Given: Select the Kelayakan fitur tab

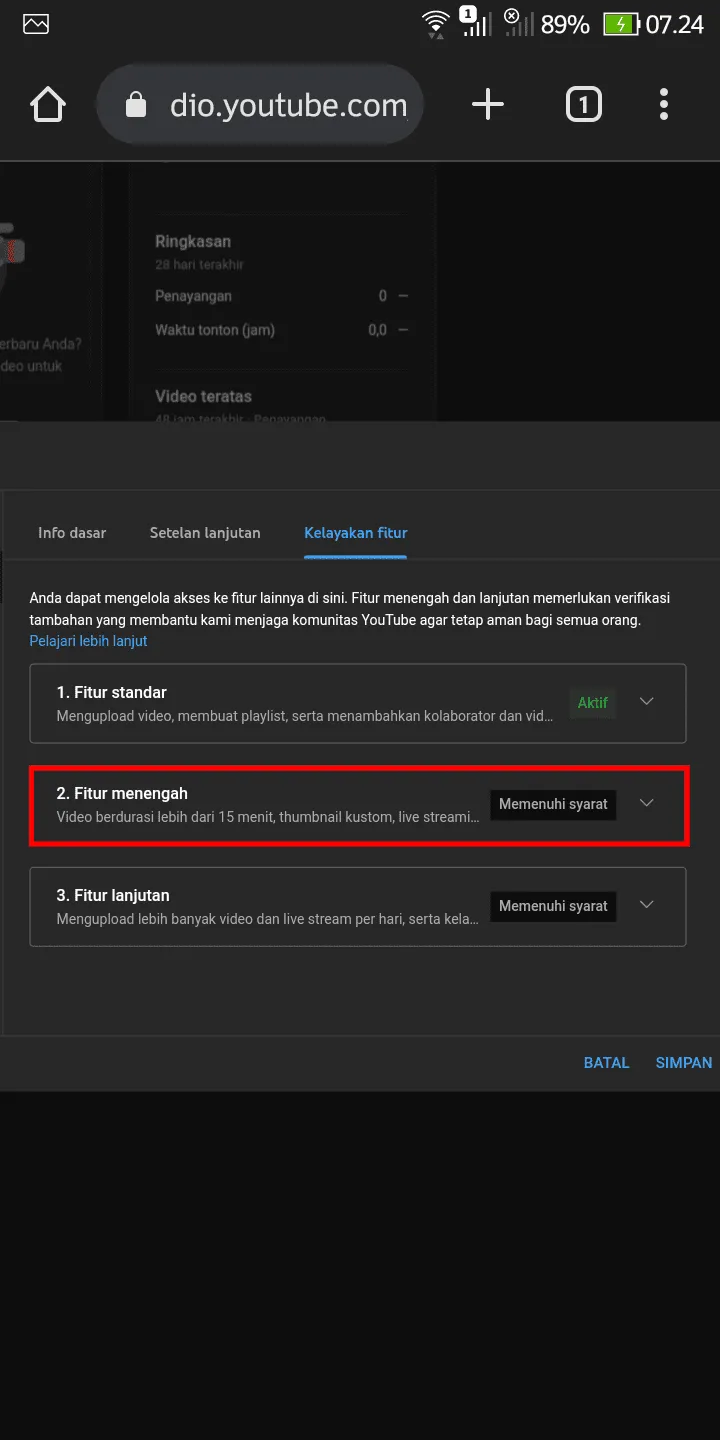Looking at the screenshot, I should pos(356,533).
